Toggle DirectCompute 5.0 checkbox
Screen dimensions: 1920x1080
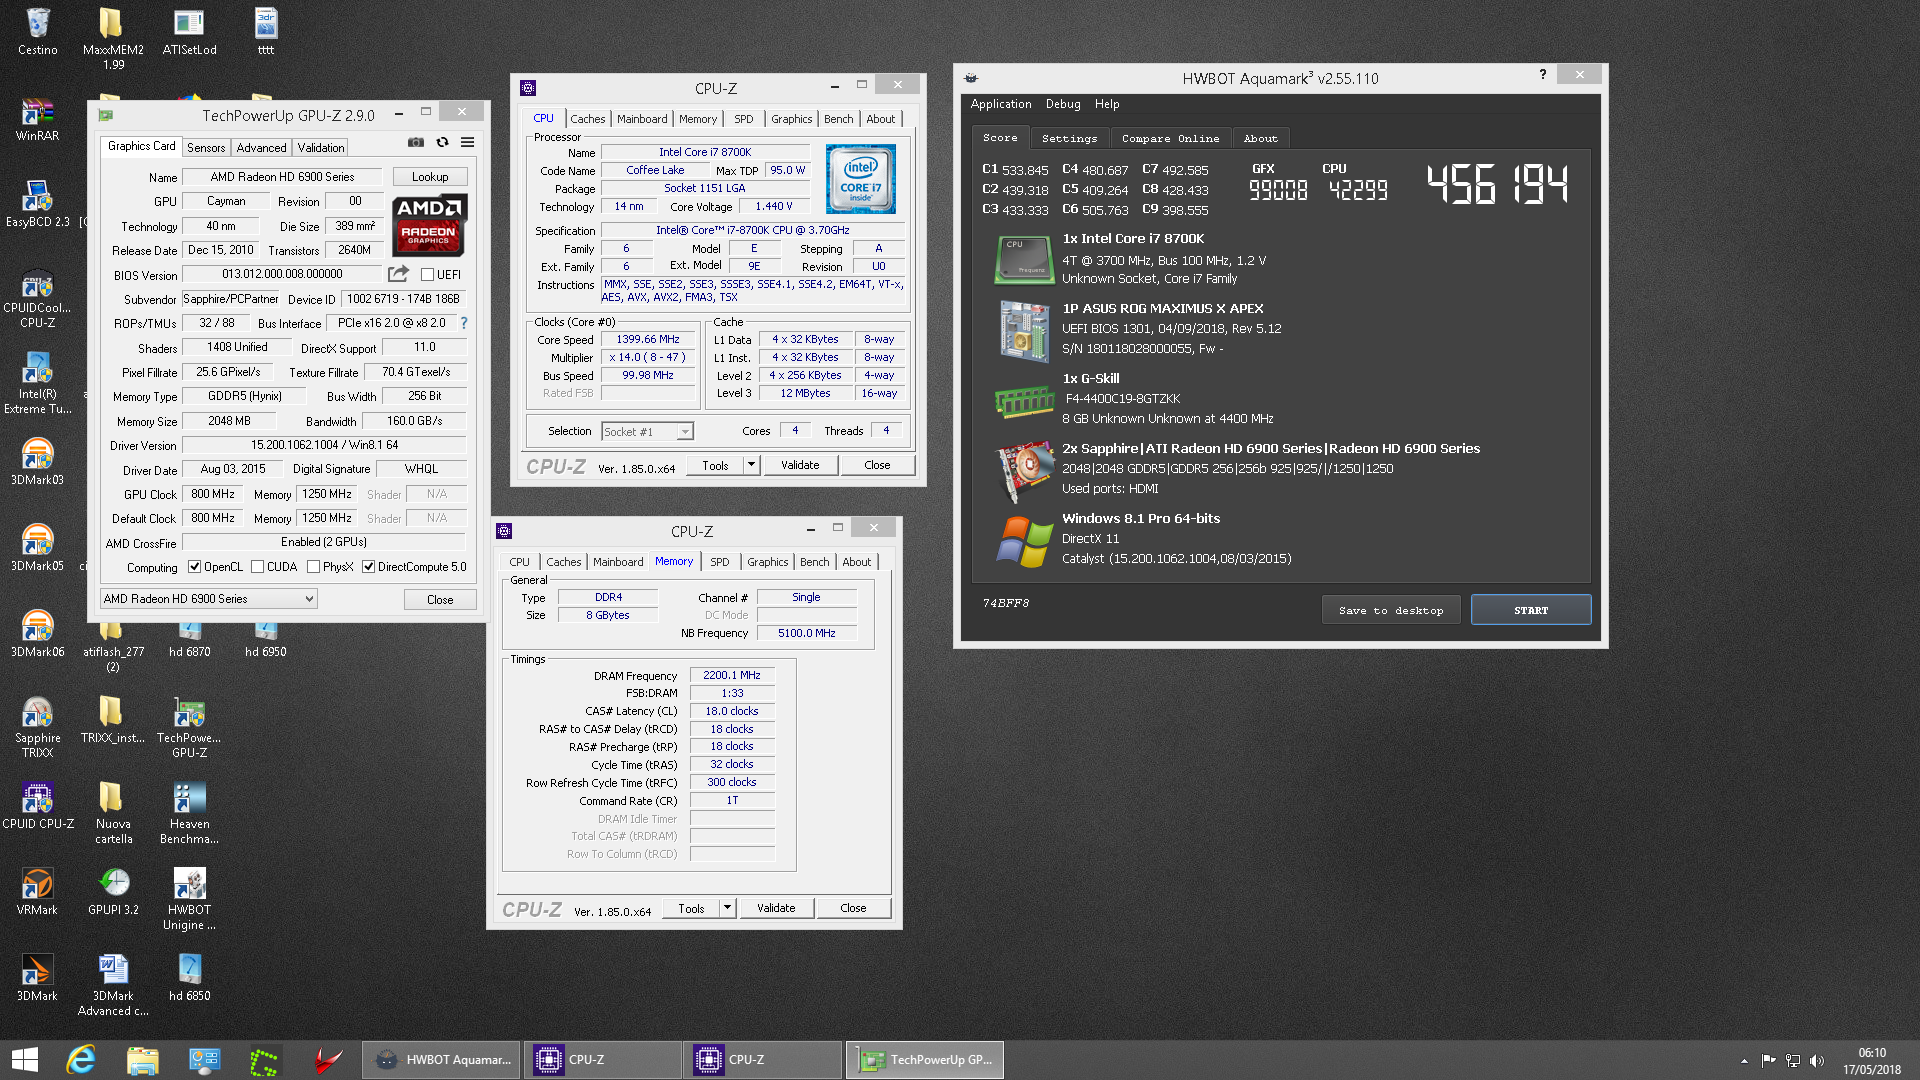[369, 567]
